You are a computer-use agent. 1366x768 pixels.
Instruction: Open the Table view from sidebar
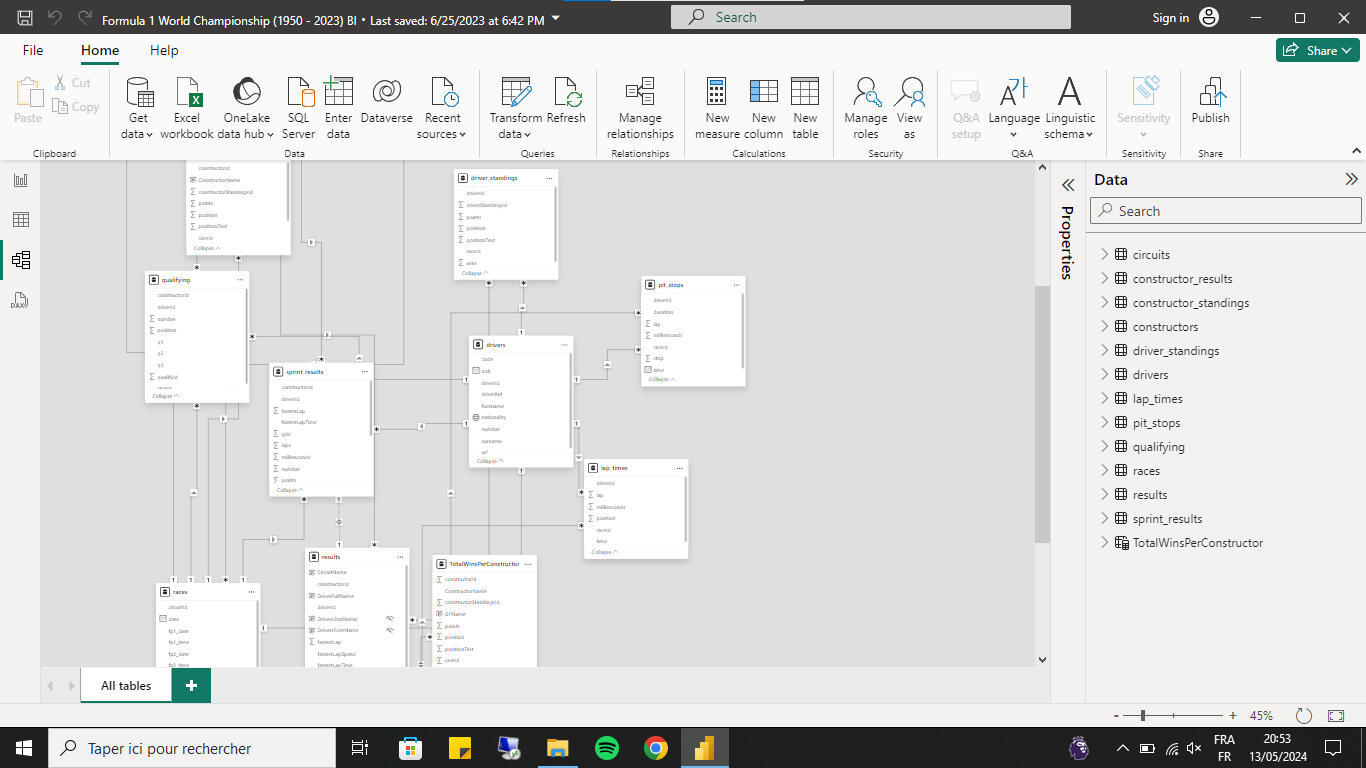tap(20, 220)
